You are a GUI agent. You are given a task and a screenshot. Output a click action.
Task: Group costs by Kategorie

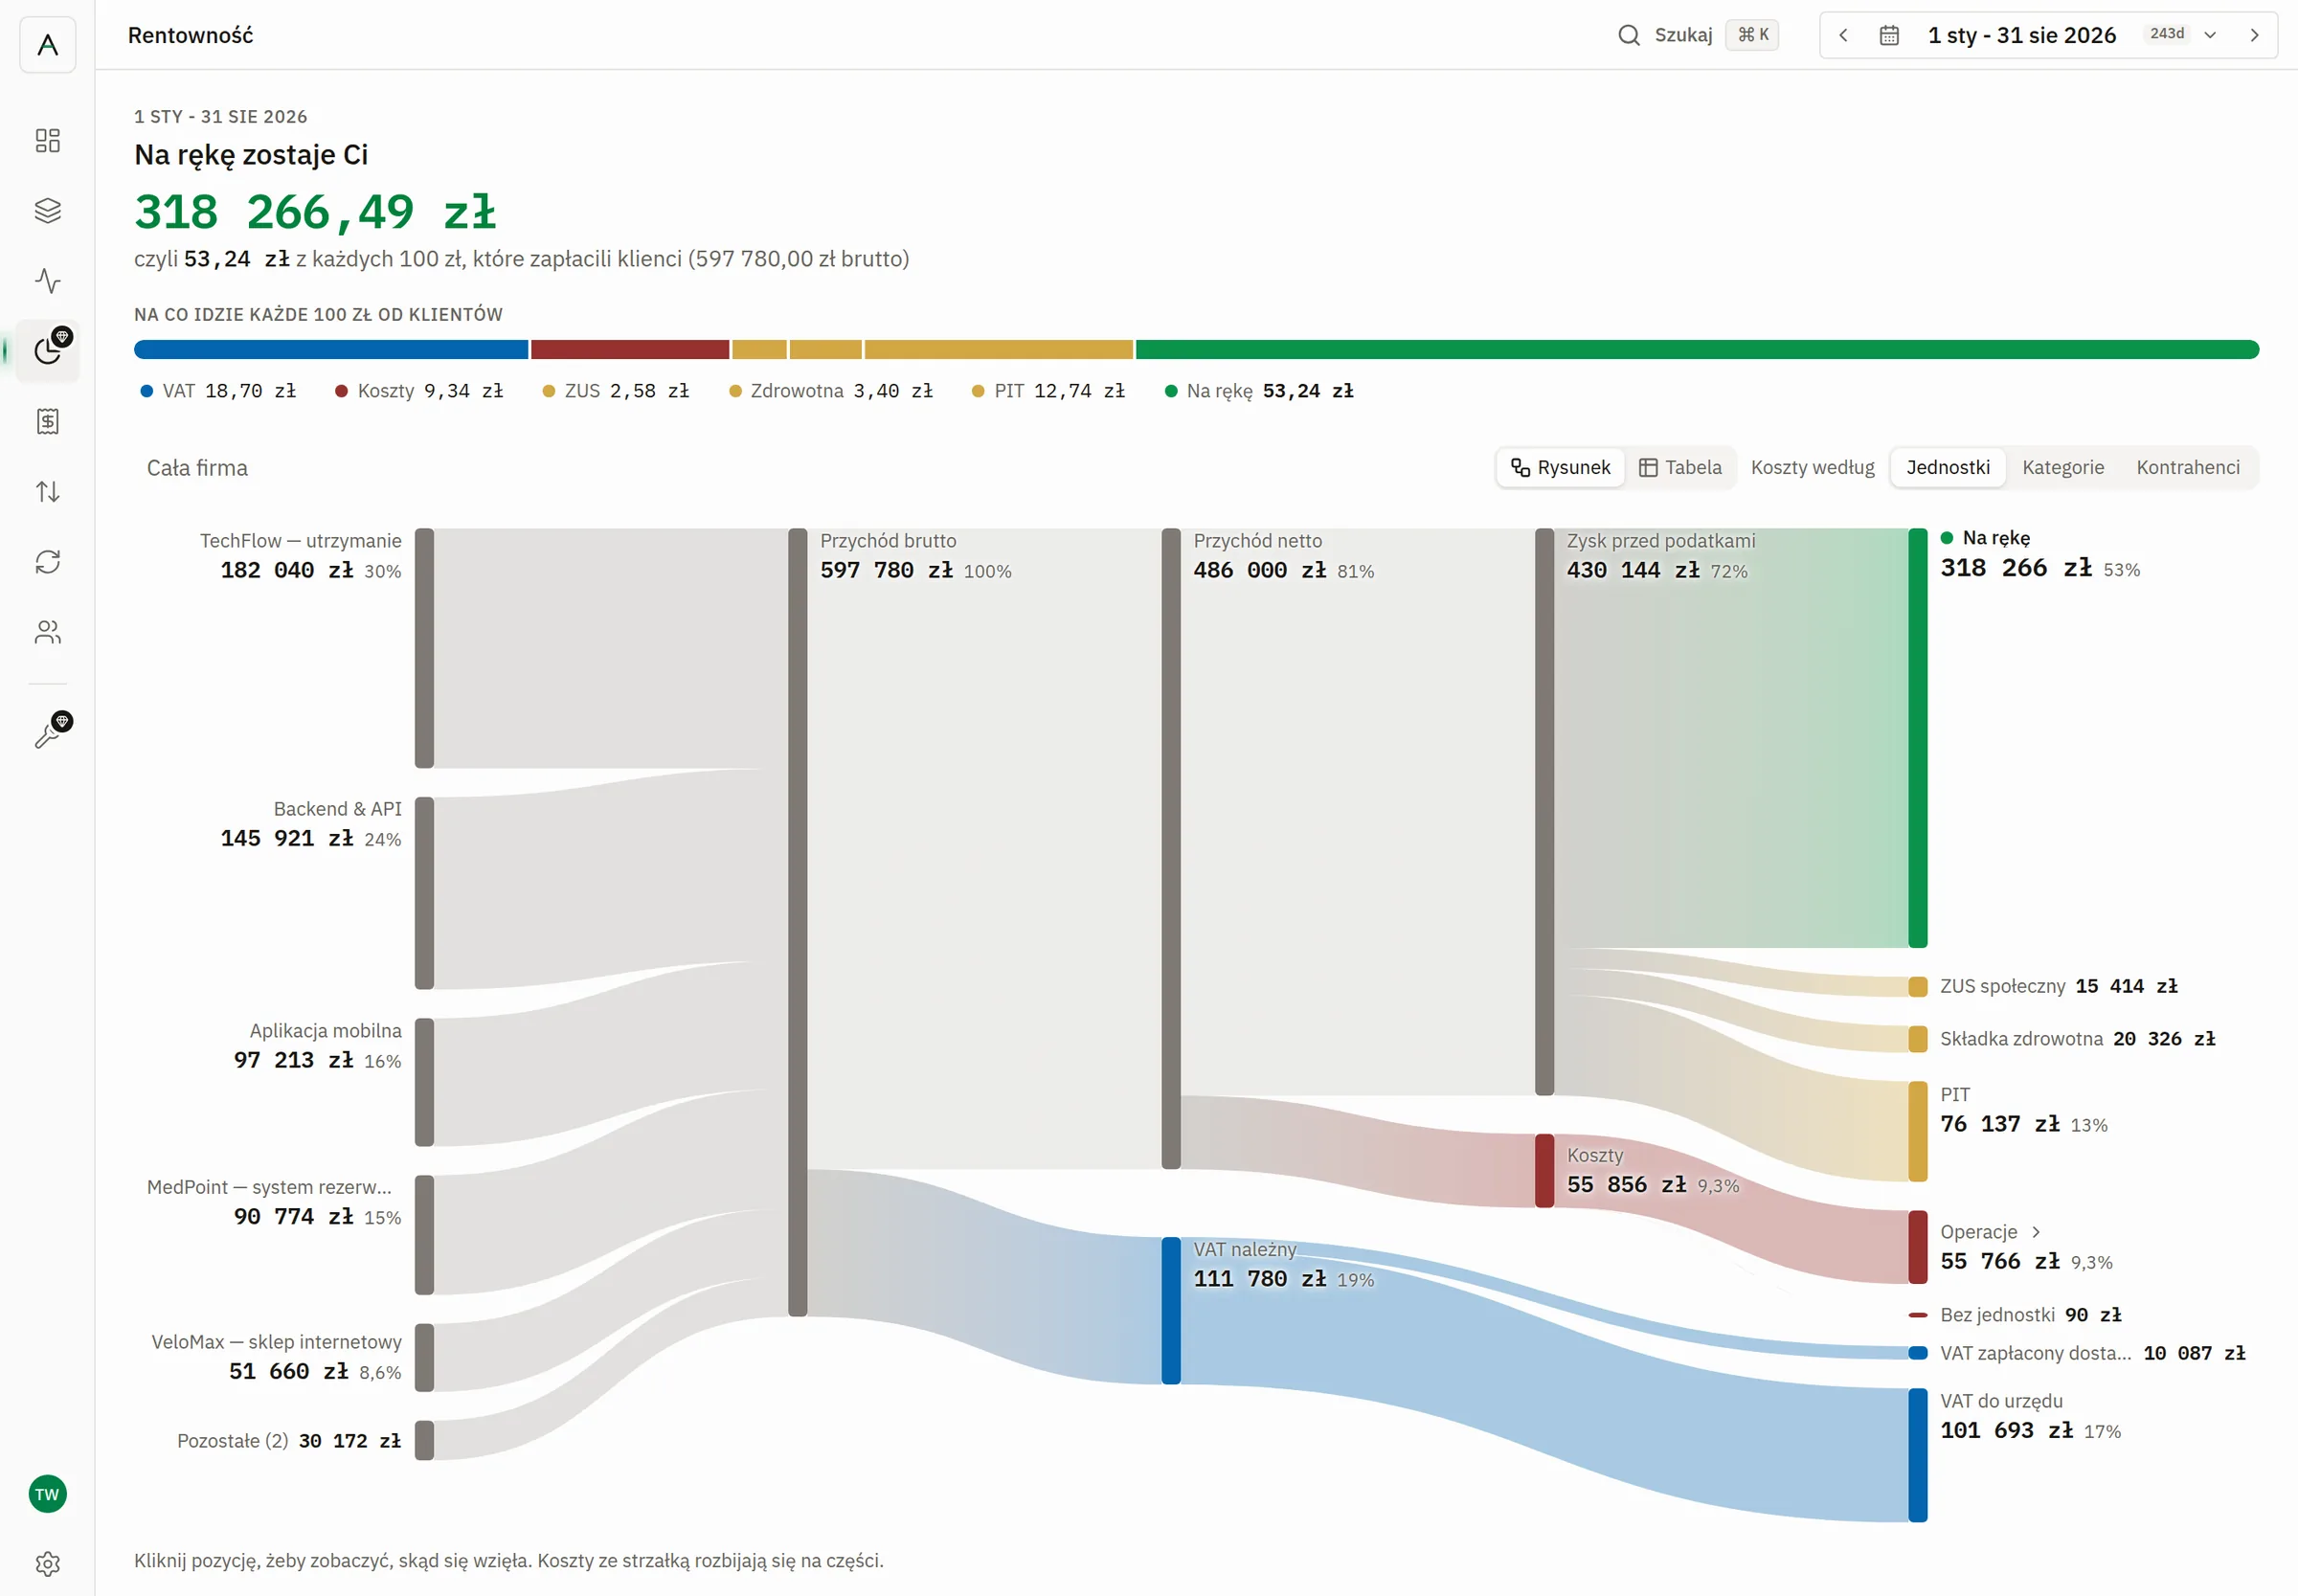(x=2062, y=467)
